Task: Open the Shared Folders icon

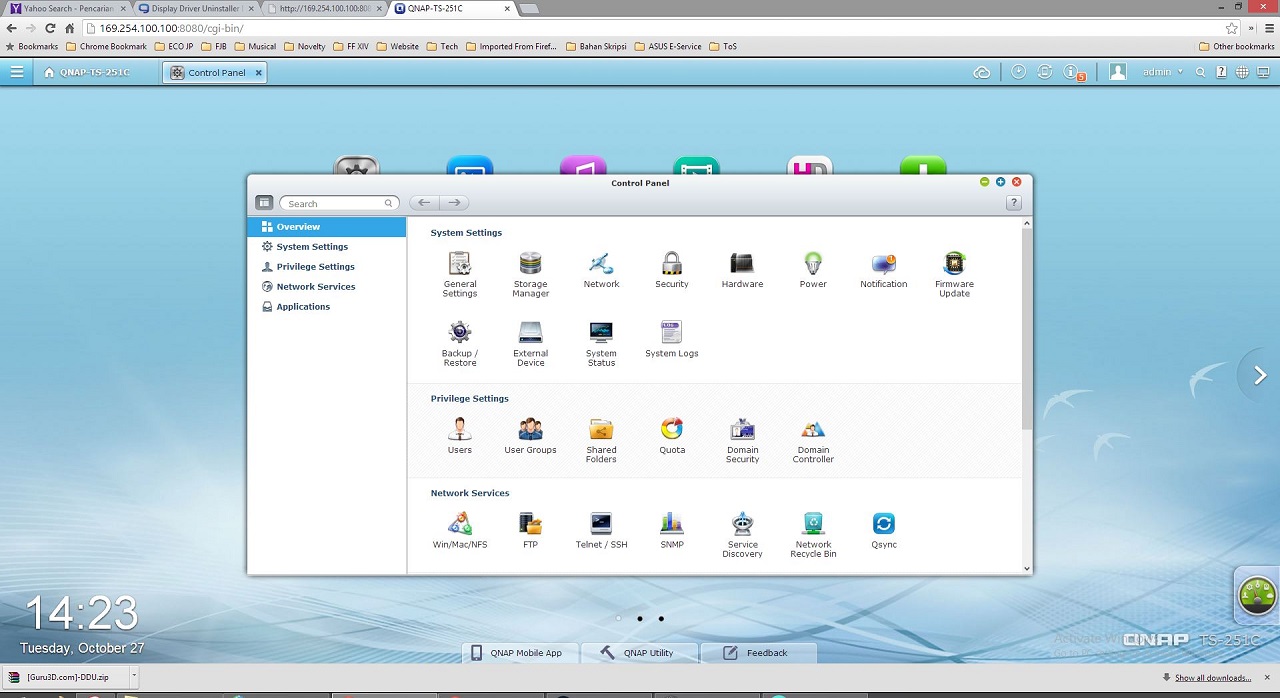Action: (601, 439)
